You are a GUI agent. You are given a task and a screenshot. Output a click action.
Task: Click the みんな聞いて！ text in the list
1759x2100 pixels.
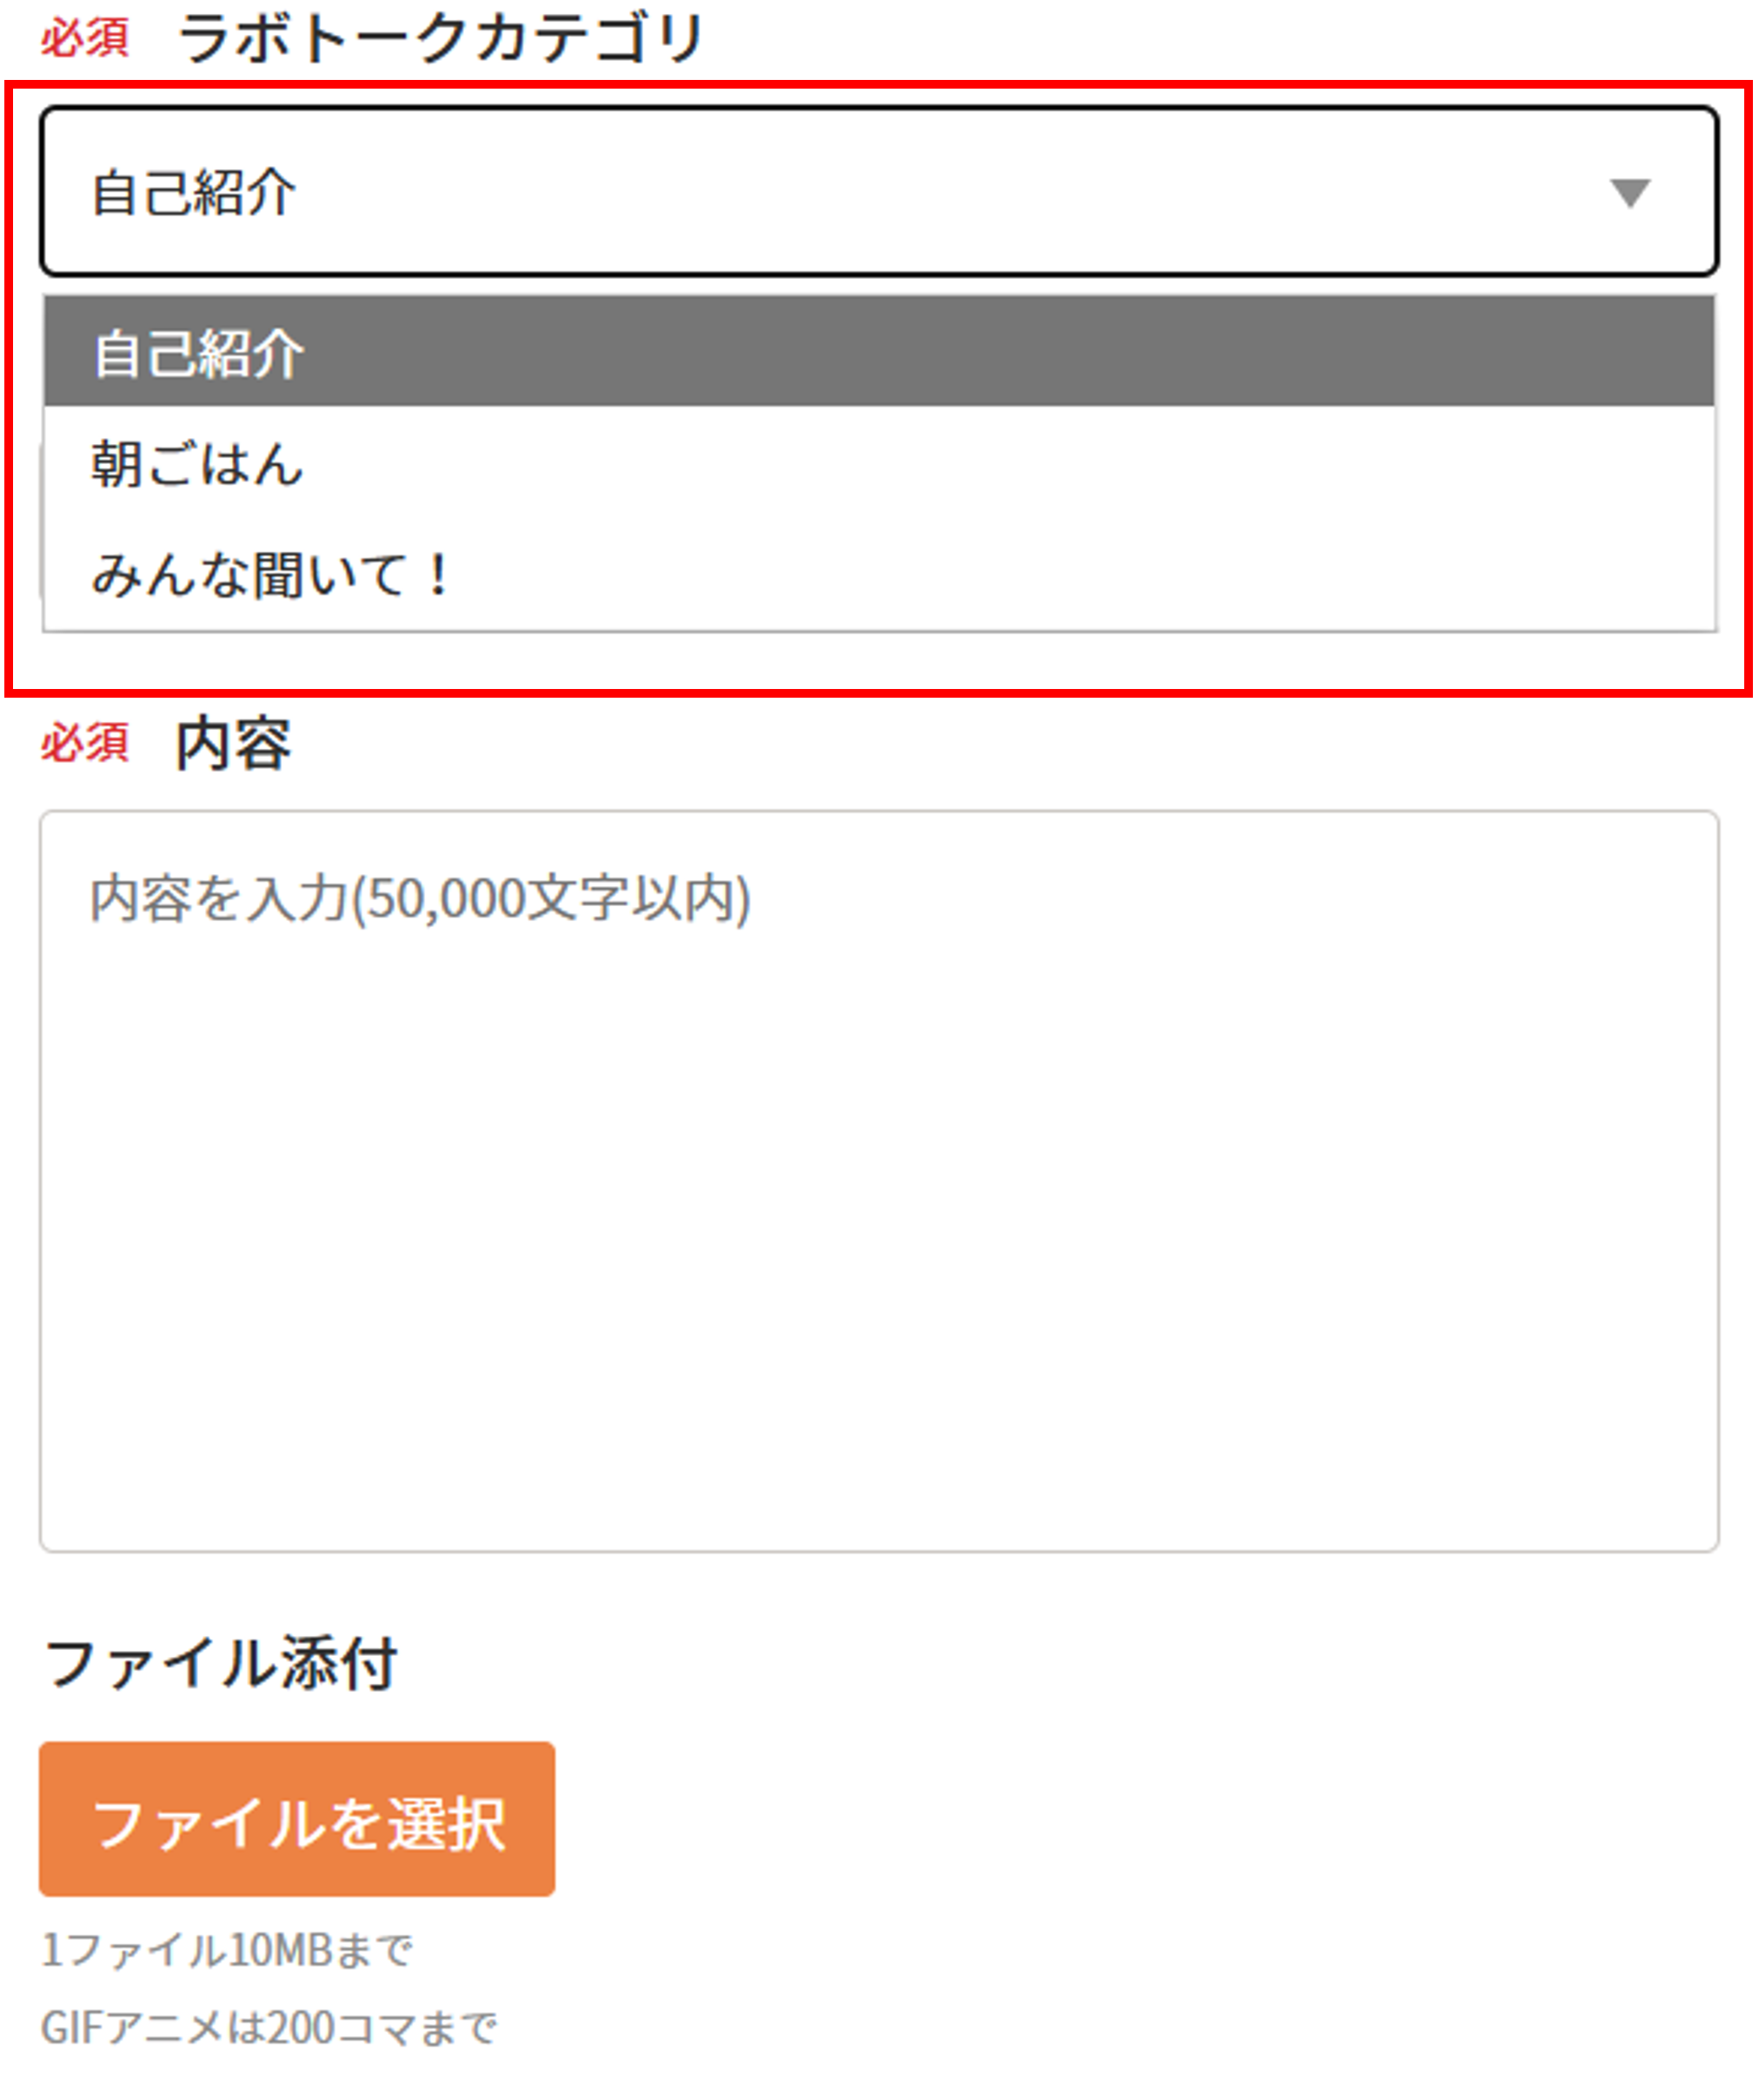pos(270,575)
